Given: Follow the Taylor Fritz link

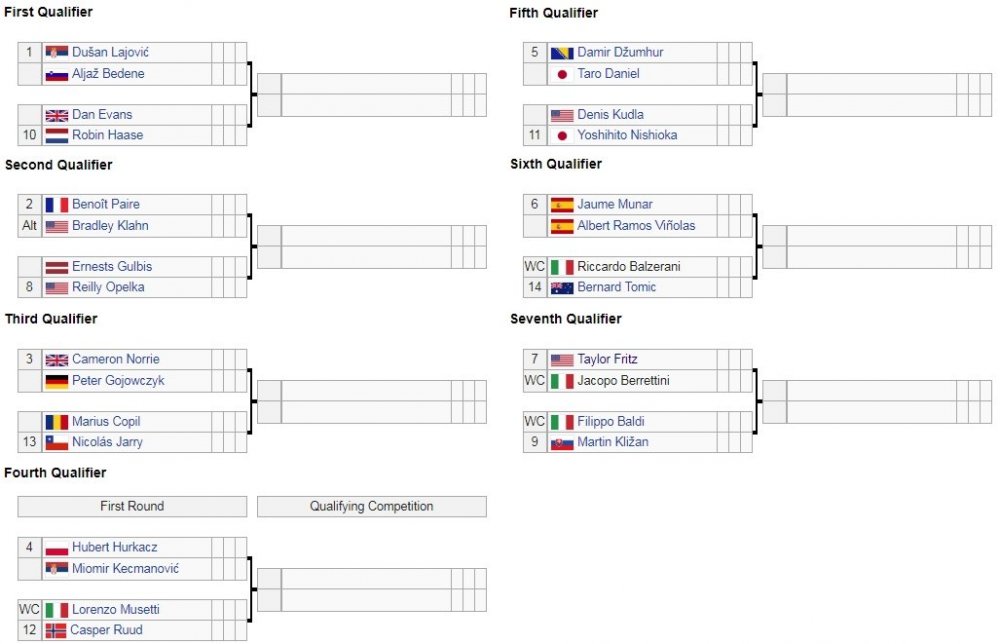Looking at the screenshot, I should click(607, 360).
